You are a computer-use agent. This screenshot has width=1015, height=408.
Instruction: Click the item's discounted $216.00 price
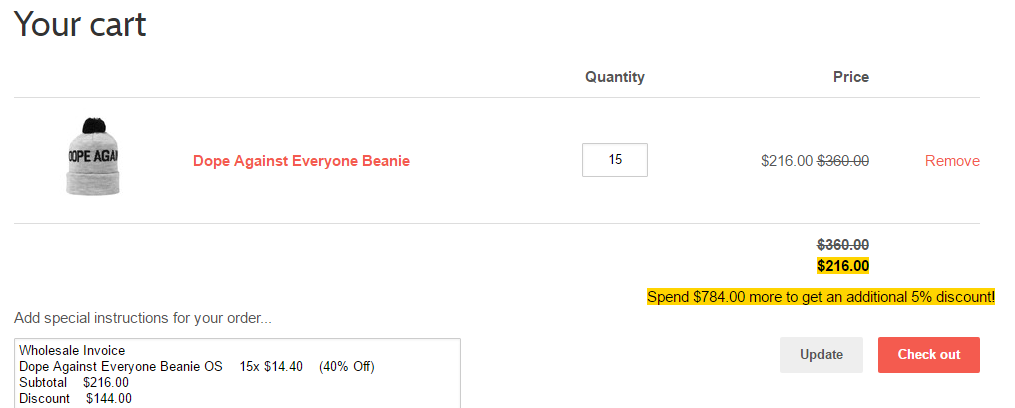[x=786, y=161]
